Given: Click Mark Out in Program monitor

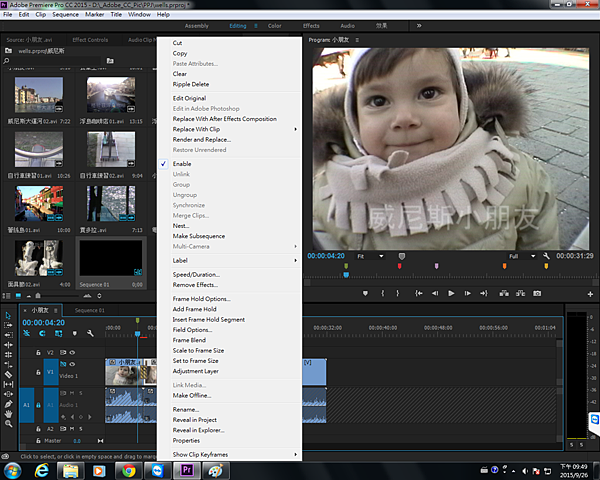Looking at the screenshot, I should point(398,293).
